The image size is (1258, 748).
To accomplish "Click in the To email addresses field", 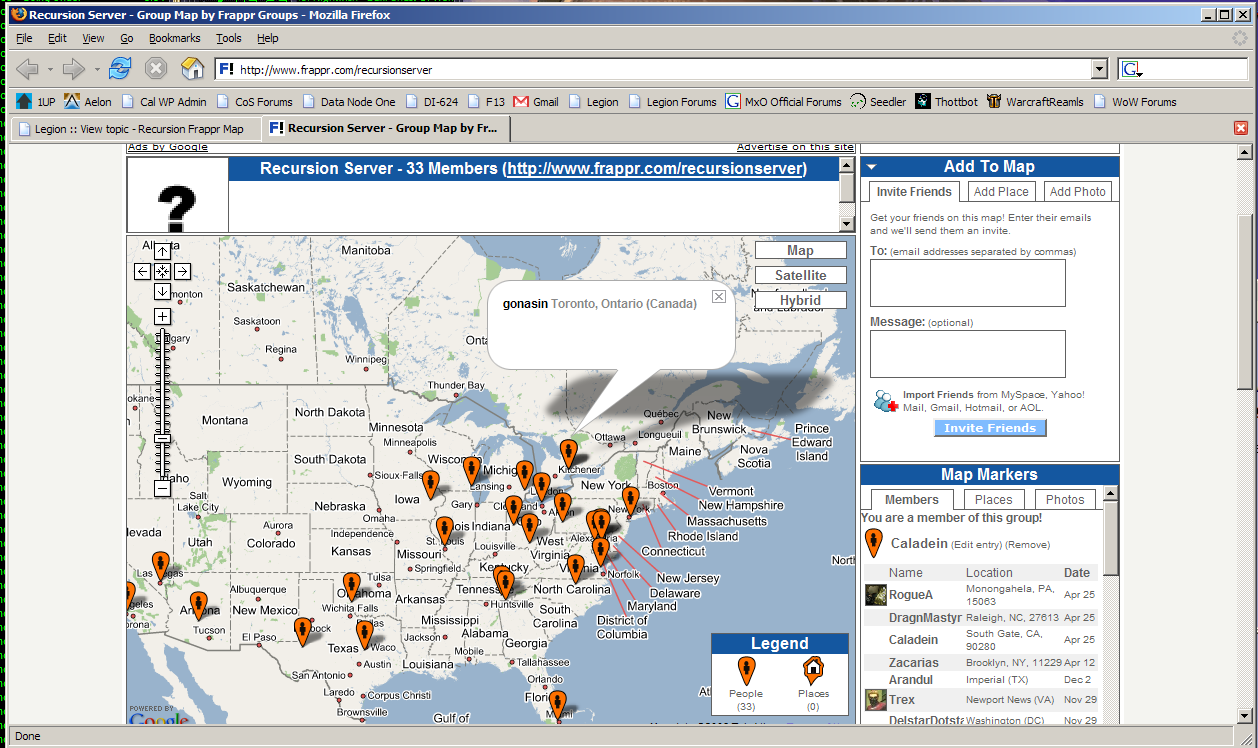I will point(968,283).
